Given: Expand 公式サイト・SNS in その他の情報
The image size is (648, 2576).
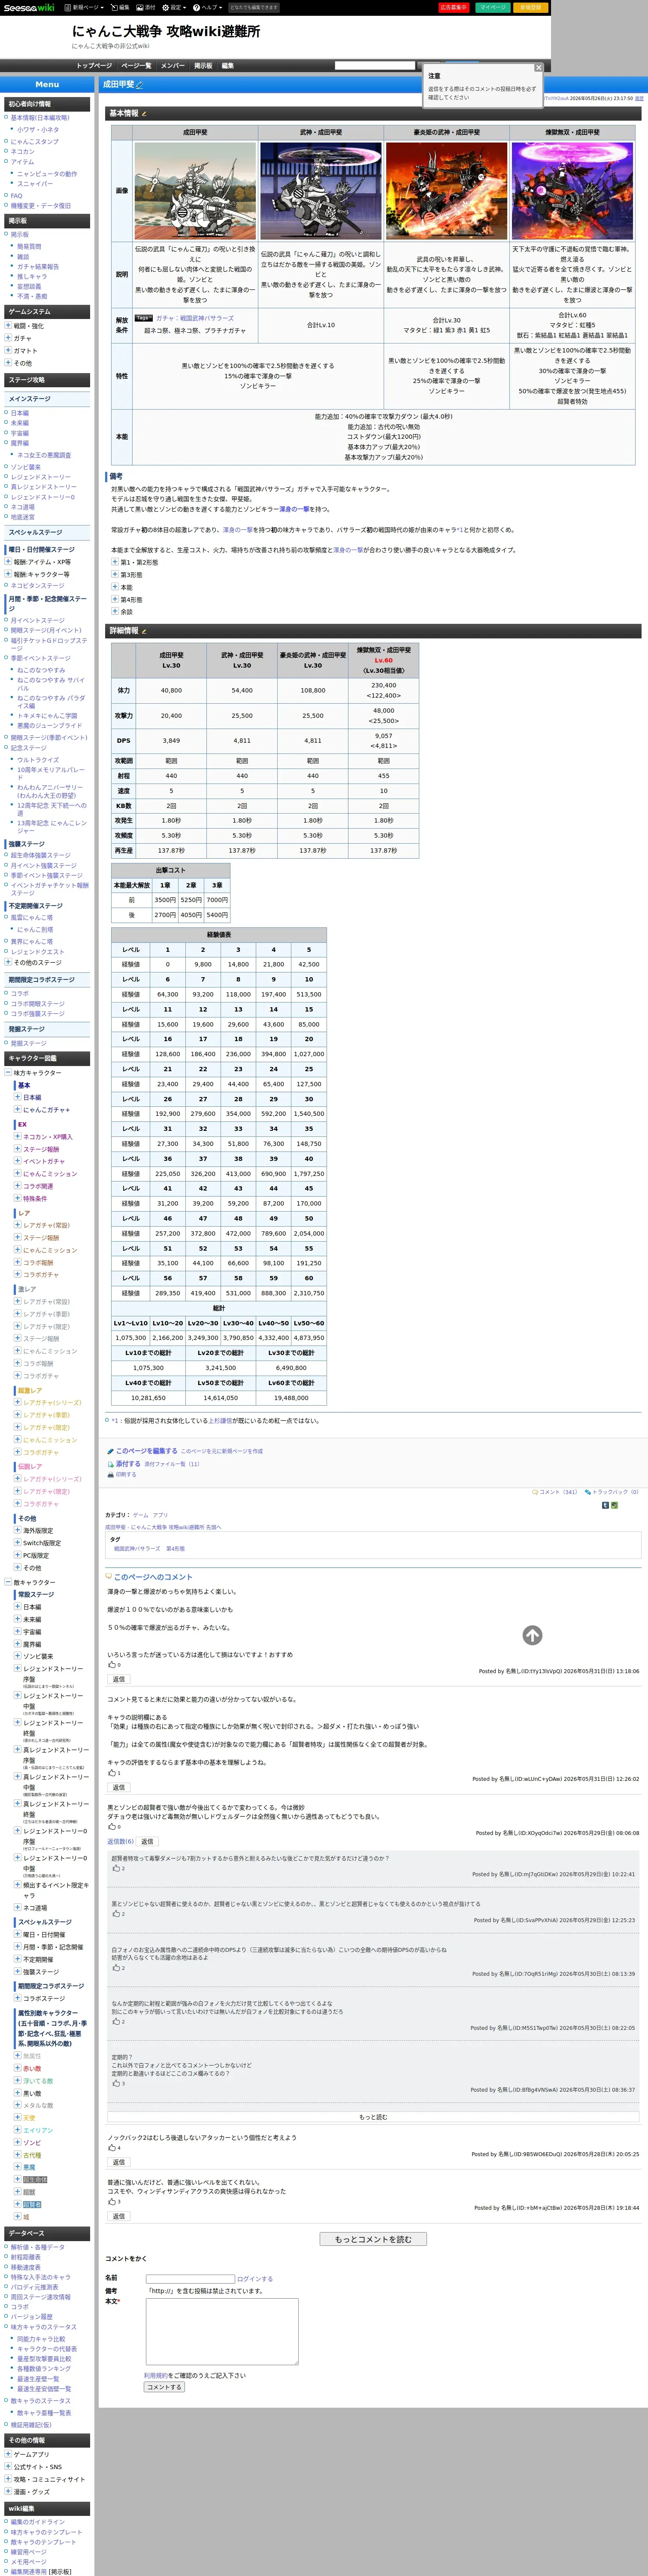Looking at the screenshot, I should (8, 2467).
